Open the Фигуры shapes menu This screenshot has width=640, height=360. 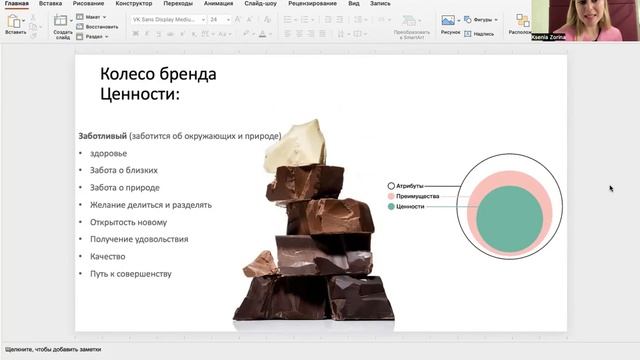(482, 20)
